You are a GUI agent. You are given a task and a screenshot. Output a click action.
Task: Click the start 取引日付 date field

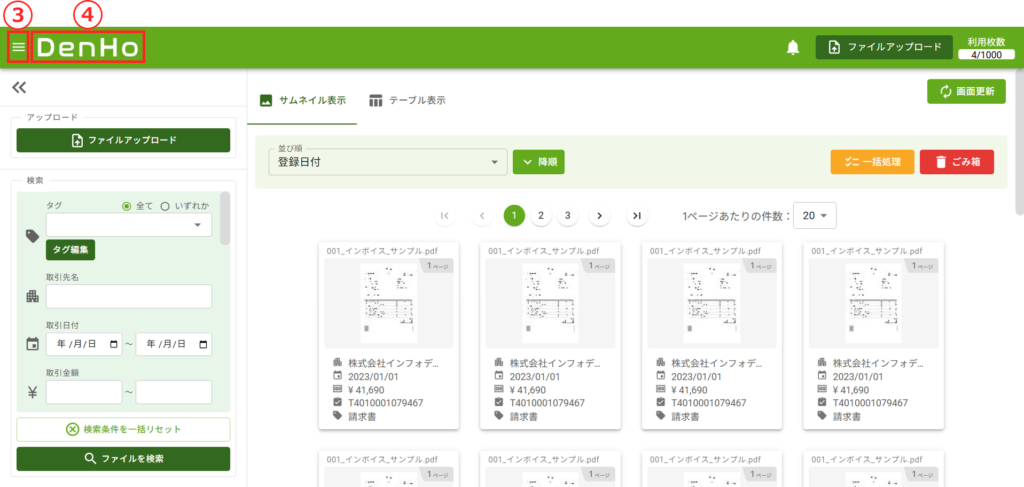pos(84,344)
